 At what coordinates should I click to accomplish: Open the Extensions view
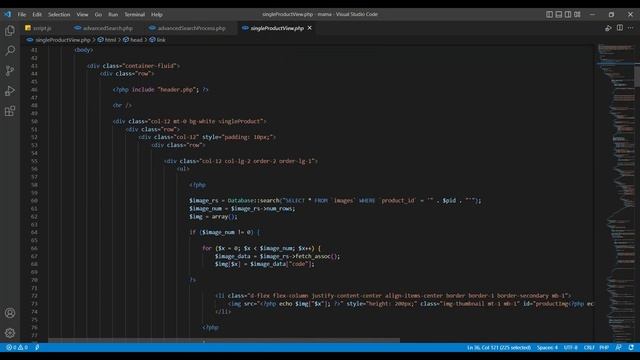pyautogui.click(x=10, y=111)
